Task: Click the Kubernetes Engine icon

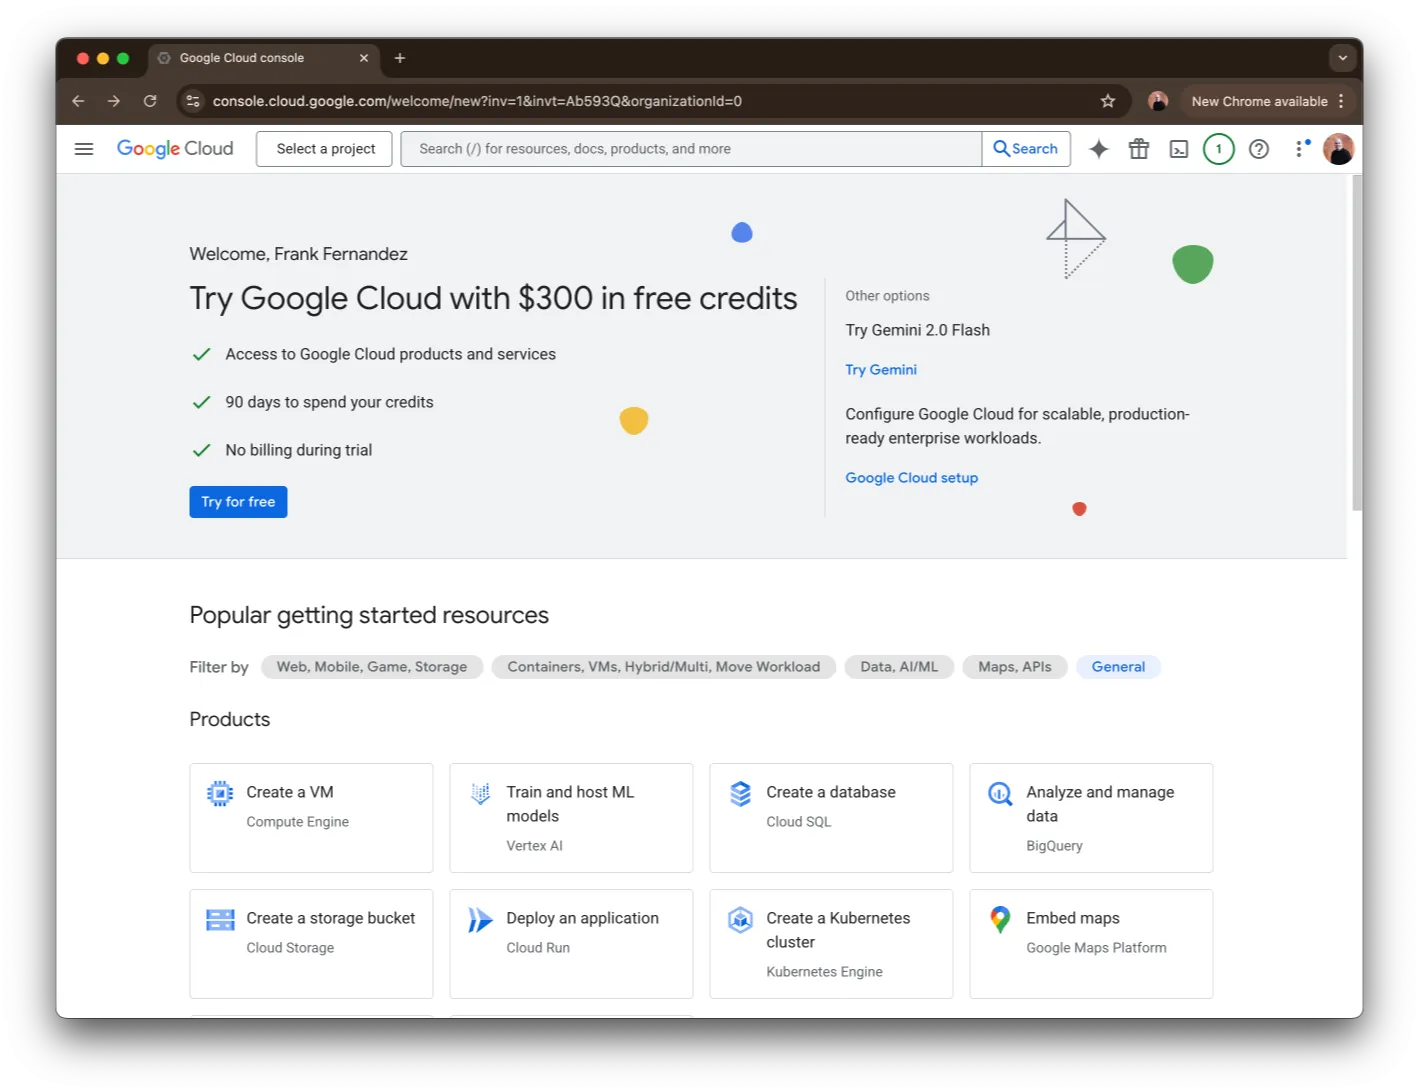Action: coord(740,920)
